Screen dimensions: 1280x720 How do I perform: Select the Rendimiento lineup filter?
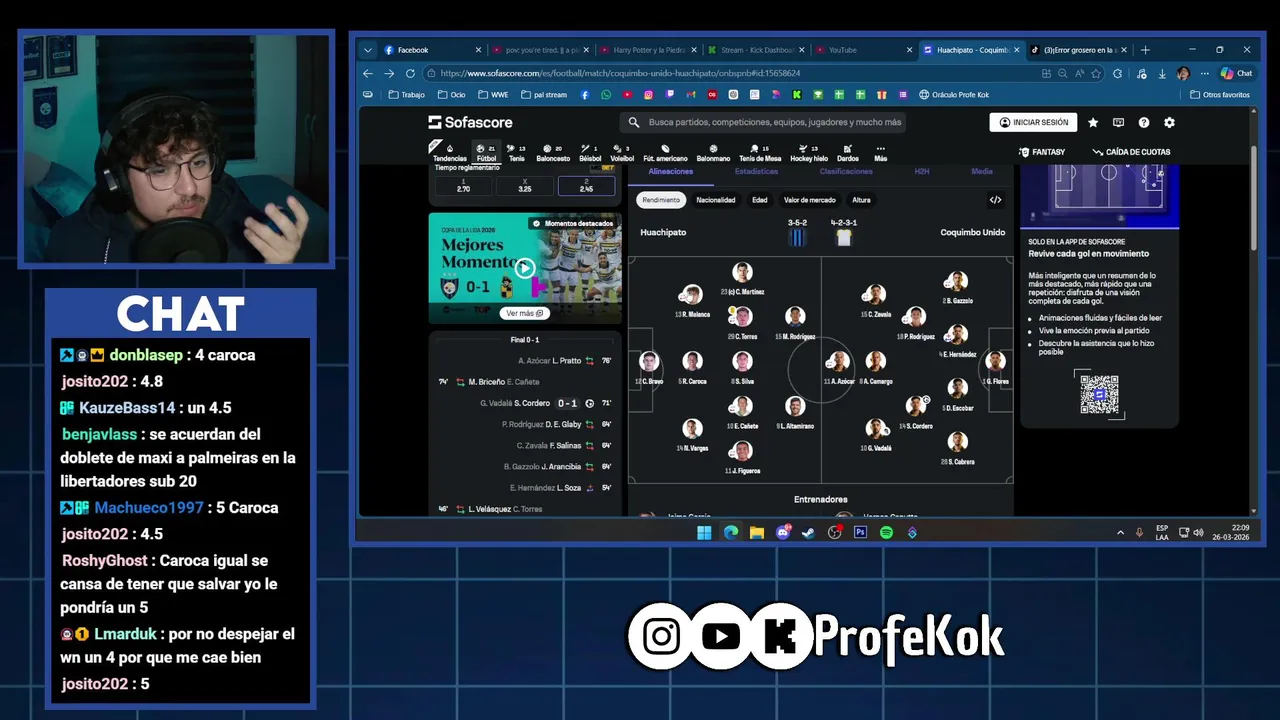pos(661,200)
